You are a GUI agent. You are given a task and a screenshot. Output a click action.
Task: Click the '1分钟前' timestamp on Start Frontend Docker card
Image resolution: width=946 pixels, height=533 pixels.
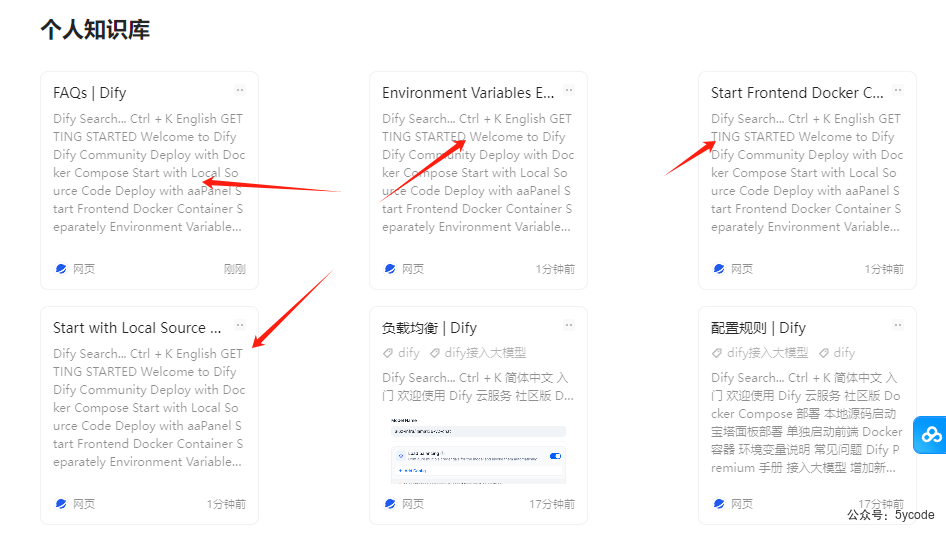coord(884,269)
